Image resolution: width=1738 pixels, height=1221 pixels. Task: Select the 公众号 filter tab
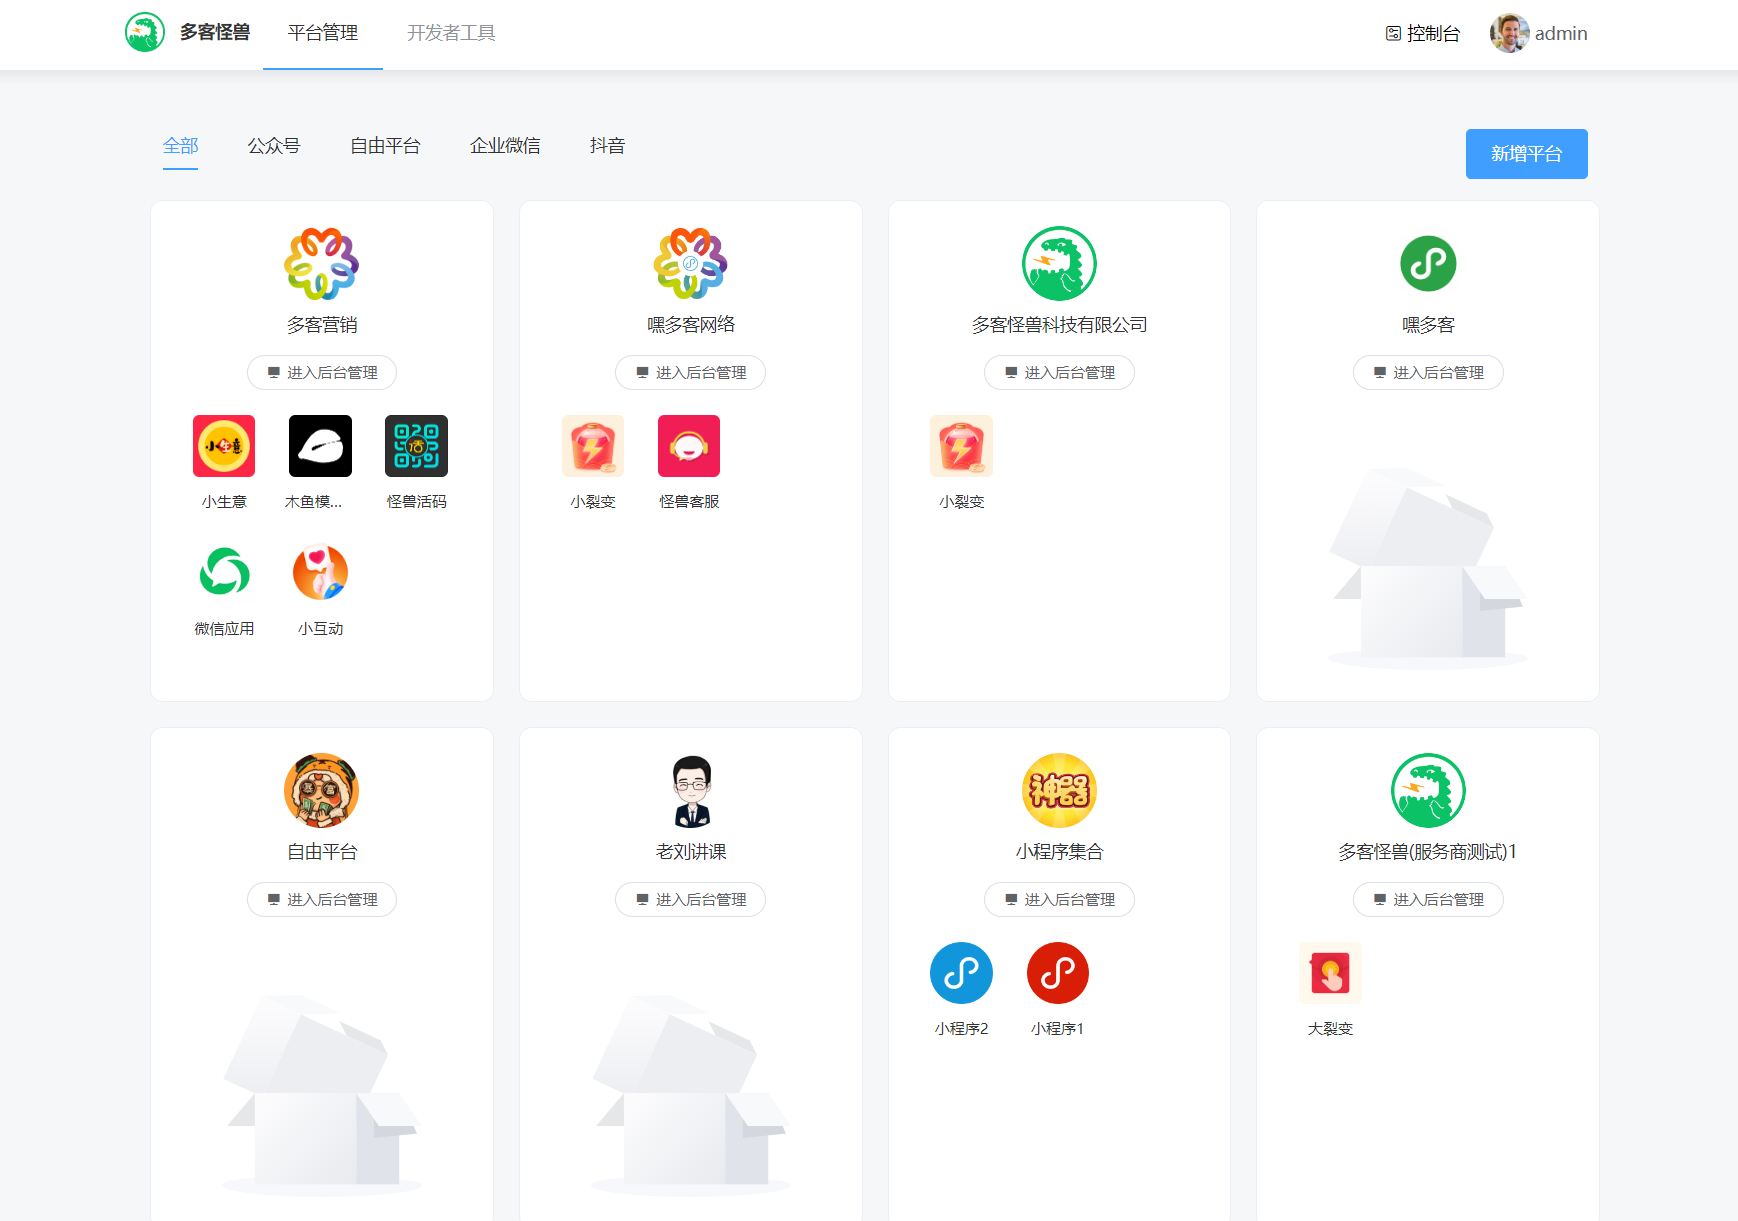pos(274,146)
